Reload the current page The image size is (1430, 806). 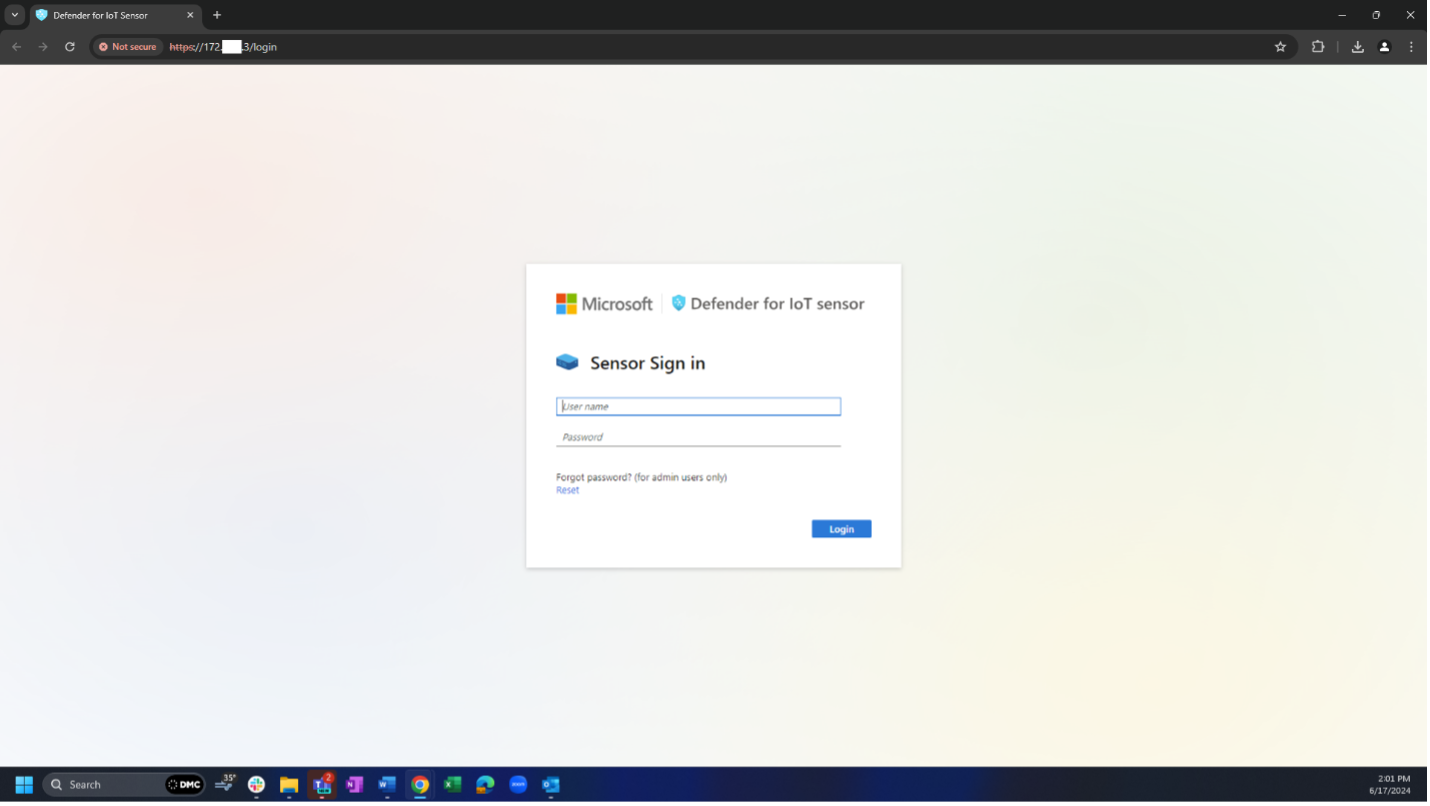click(x=70, y=47)
